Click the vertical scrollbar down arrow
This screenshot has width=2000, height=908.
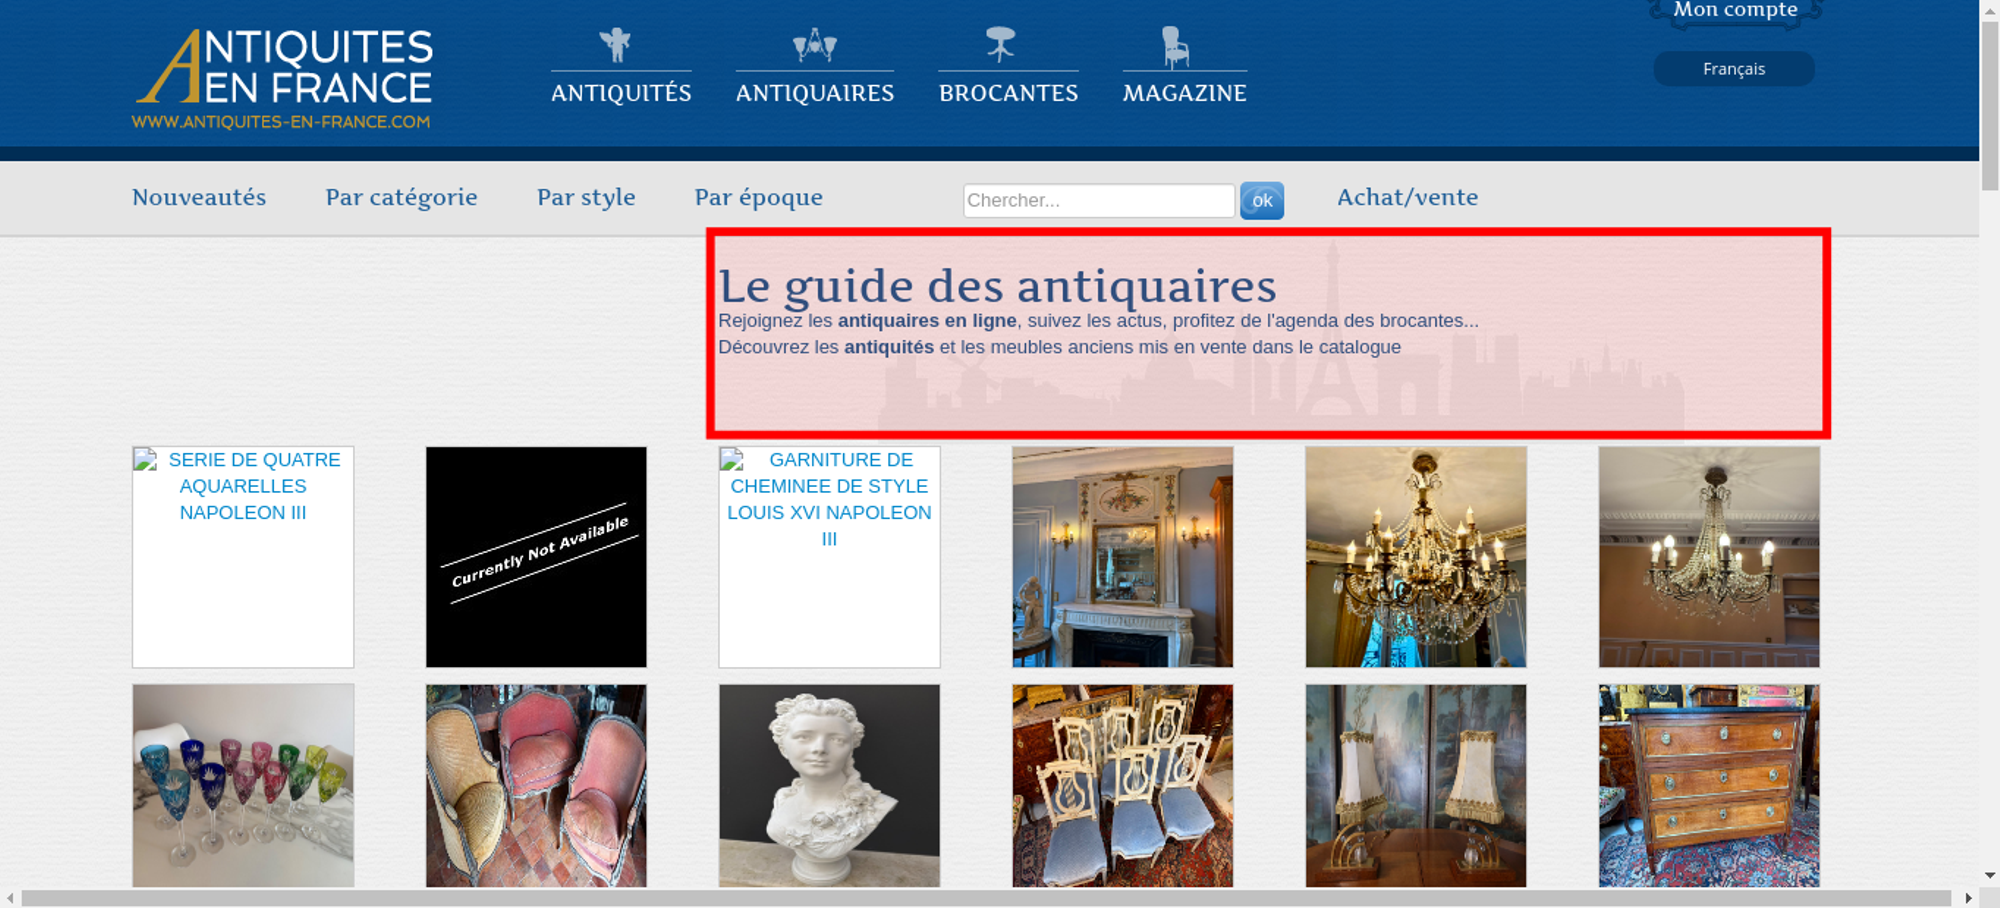tap(1990, 875)
